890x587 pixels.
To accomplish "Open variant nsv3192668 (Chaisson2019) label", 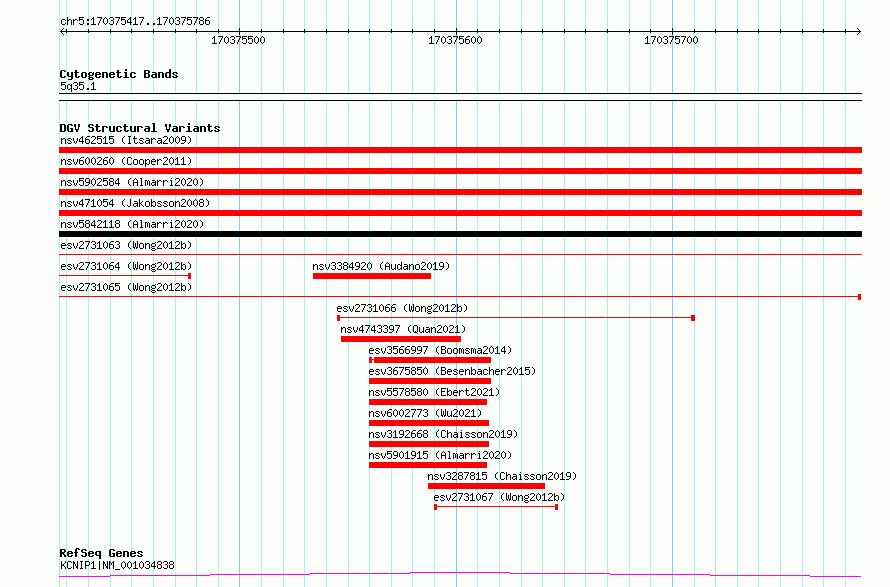I will point(443,434).
